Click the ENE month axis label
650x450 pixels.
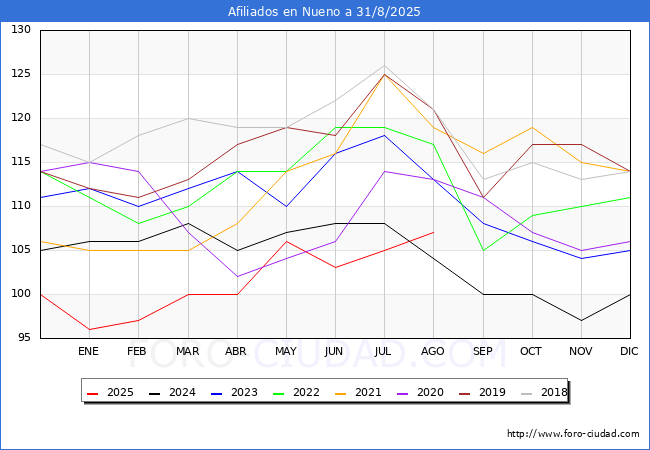pos(88,351)
